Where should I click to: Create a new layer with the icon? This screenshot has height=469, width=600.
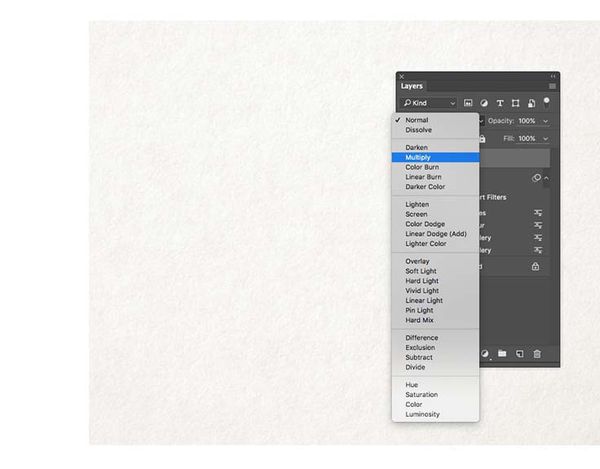coord(520,353)
